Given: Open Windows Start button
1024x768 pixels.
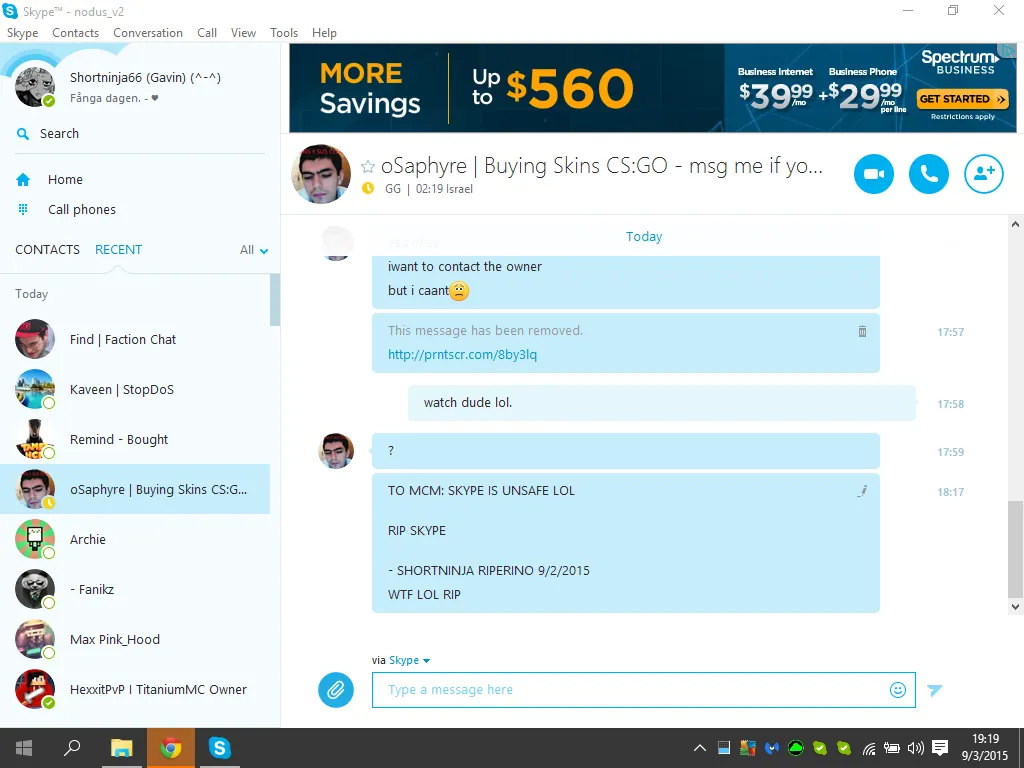Looking at the screenshot, I should 24,748.
